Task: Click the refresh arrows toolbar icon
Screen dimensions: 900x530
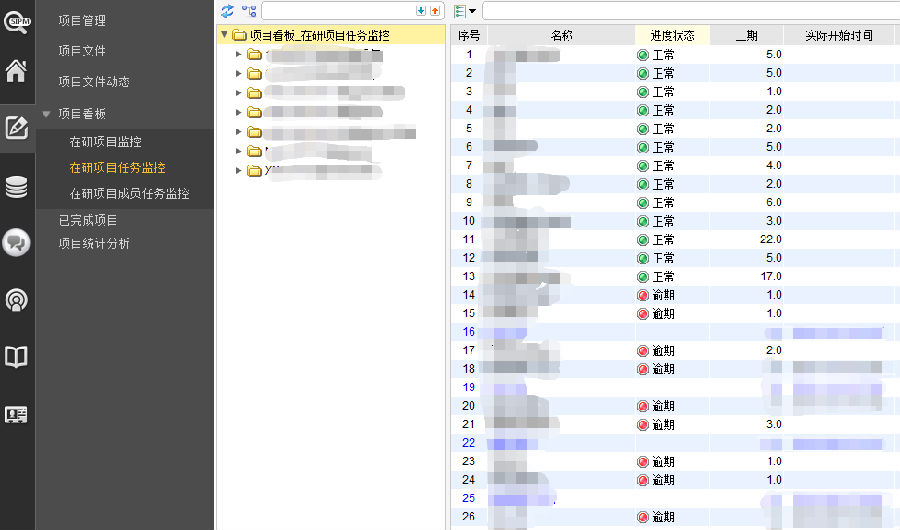Action: click(227, 10)
